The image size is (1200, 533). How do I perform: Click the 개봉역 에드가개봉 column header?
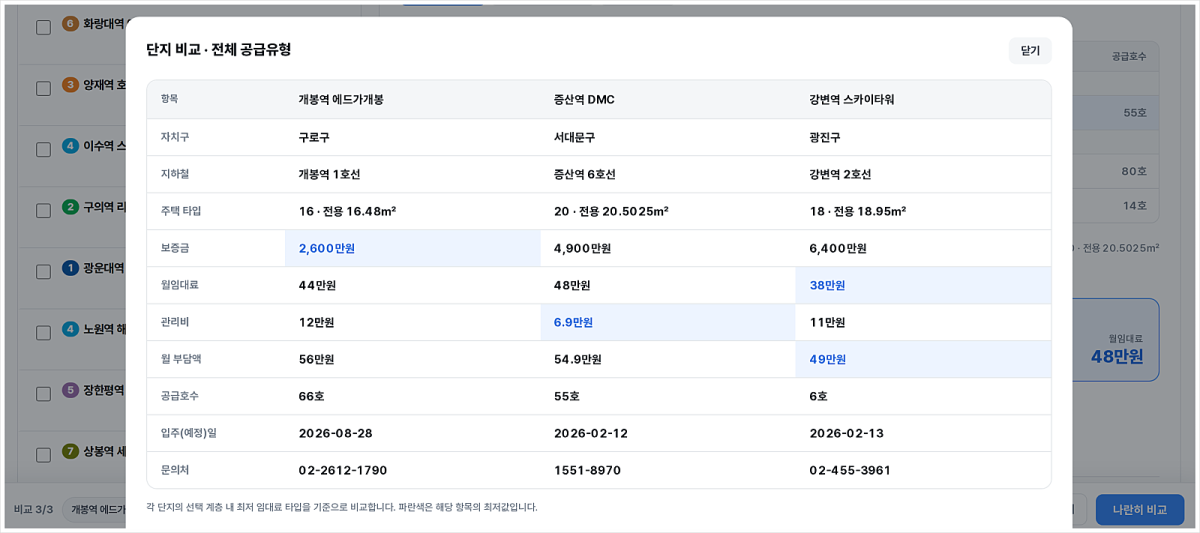[x=341, y=100]
